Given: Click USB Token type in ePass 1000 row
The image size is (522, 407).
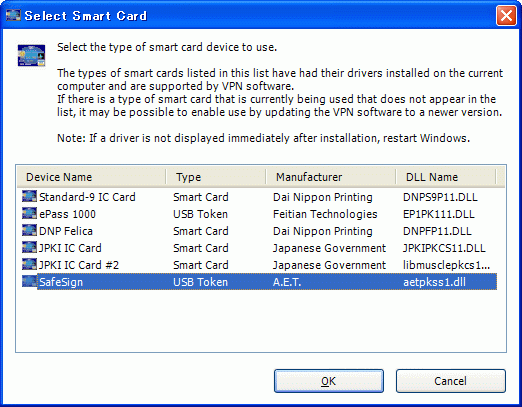Looking at the screenshot, I should tap(200, 214).
